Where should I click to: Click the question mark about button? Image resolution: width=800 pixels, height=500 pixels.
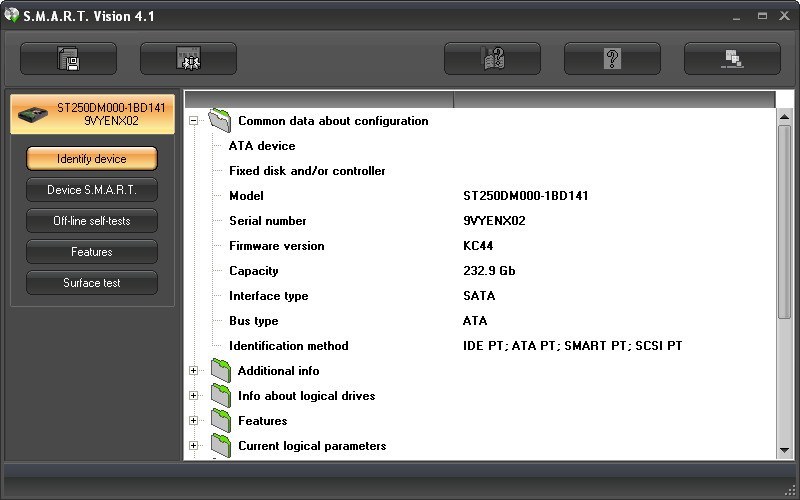612,59
